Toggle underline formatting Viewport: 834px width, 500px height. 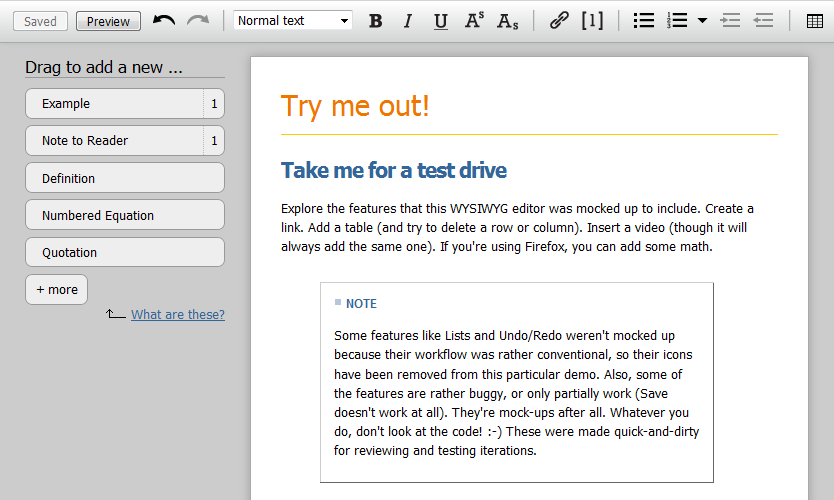(440, 21)
